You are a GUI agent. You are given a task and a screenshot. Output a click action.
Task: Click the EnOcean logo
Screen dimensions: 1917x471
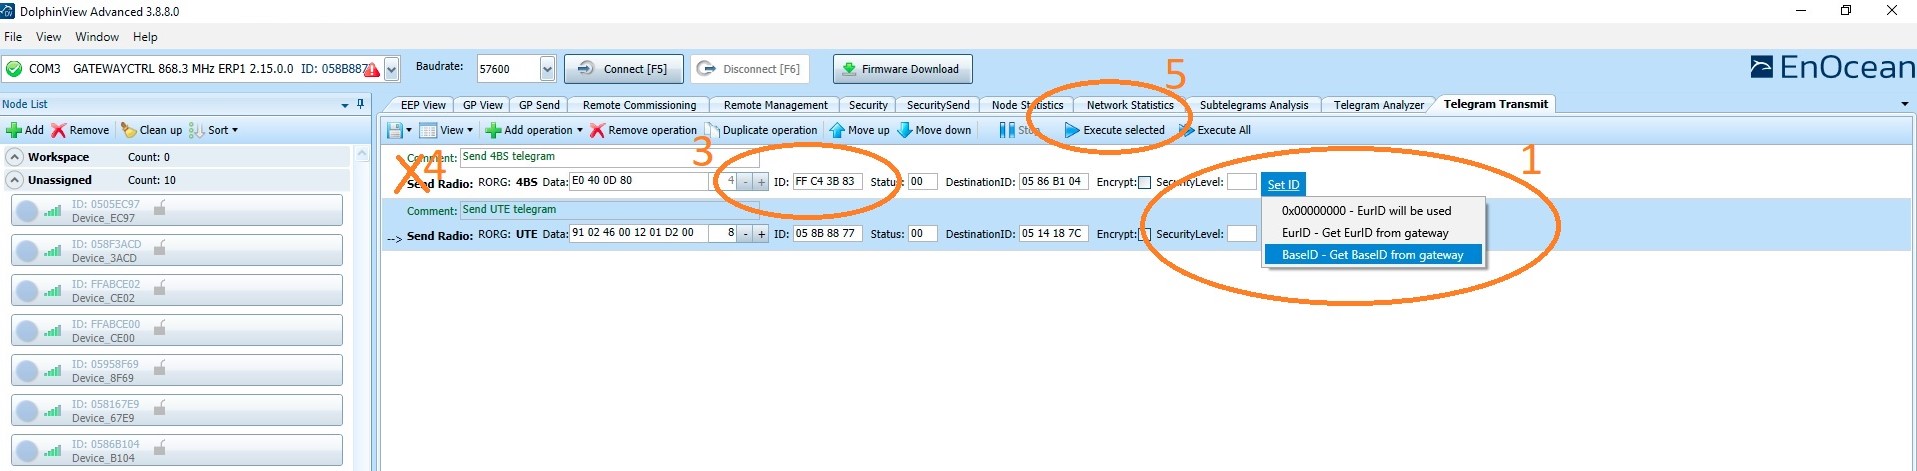(x=1832, y=67)
